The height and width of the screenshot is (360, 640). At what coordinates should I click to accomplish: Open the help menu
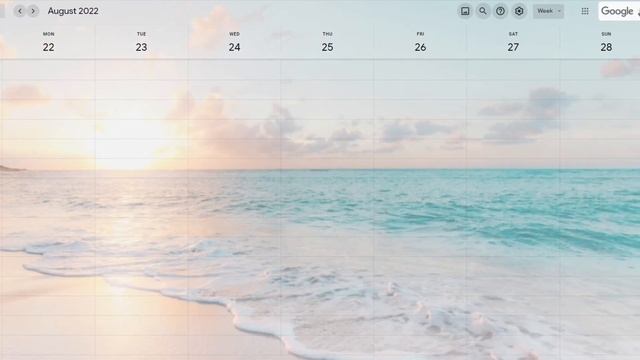(x=500, y=11)
